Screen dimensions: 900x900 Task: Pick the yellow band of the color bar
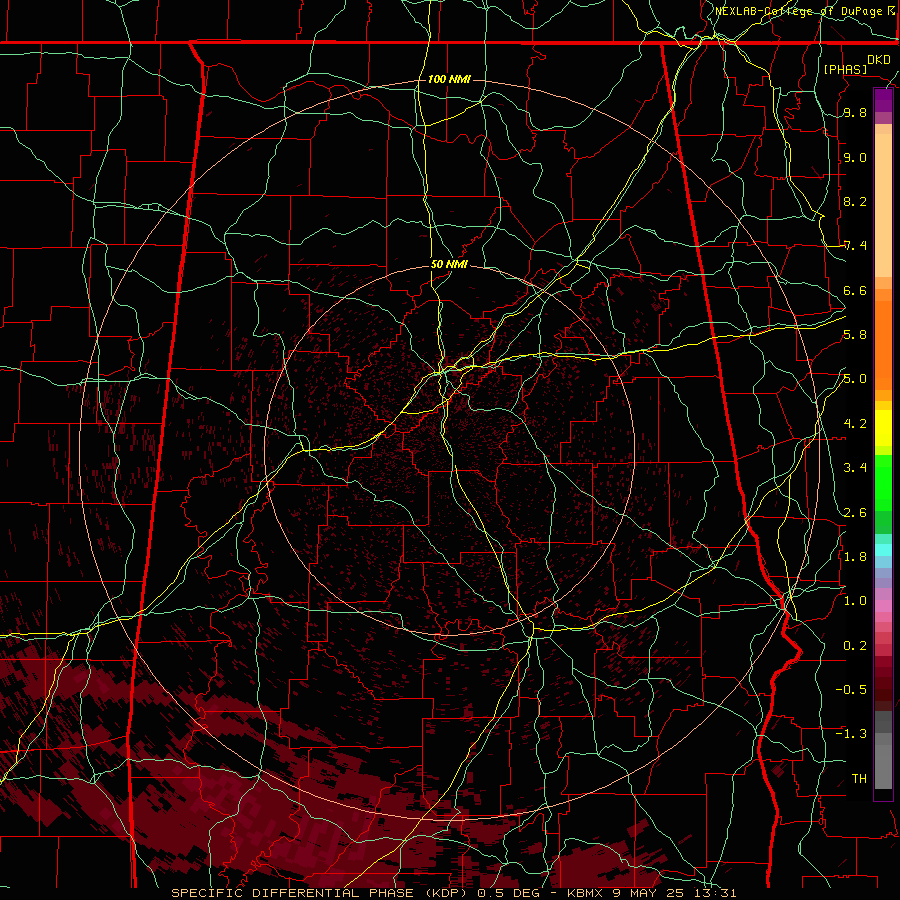[883, 428]
